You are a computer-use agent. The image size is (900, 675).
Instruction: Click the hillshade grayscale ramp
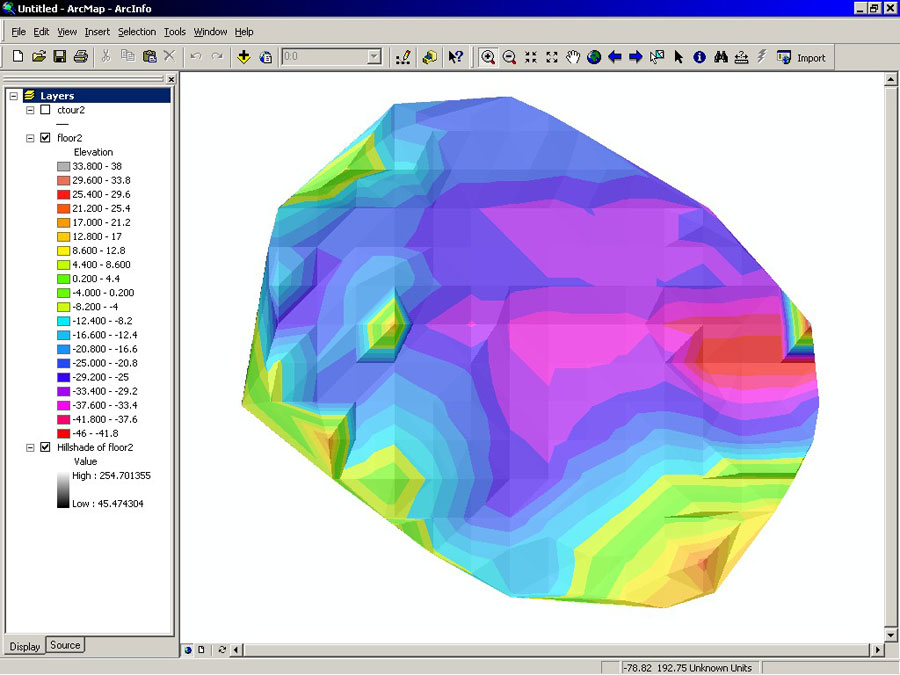point(63,490)
